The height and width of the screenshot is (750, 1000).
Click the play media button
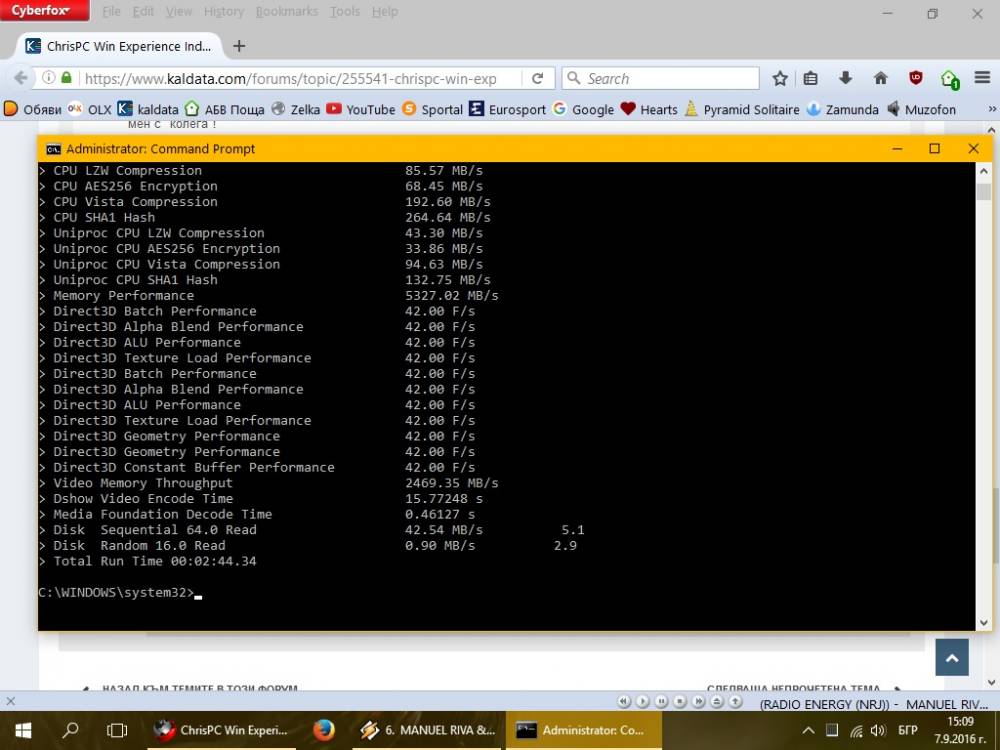point(642,701)
